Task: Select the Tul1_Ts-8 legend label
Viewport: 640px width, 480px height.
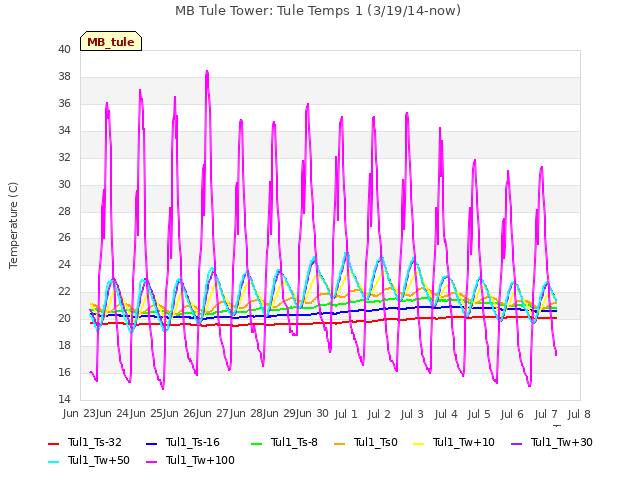Action: [x=294, y=442]
